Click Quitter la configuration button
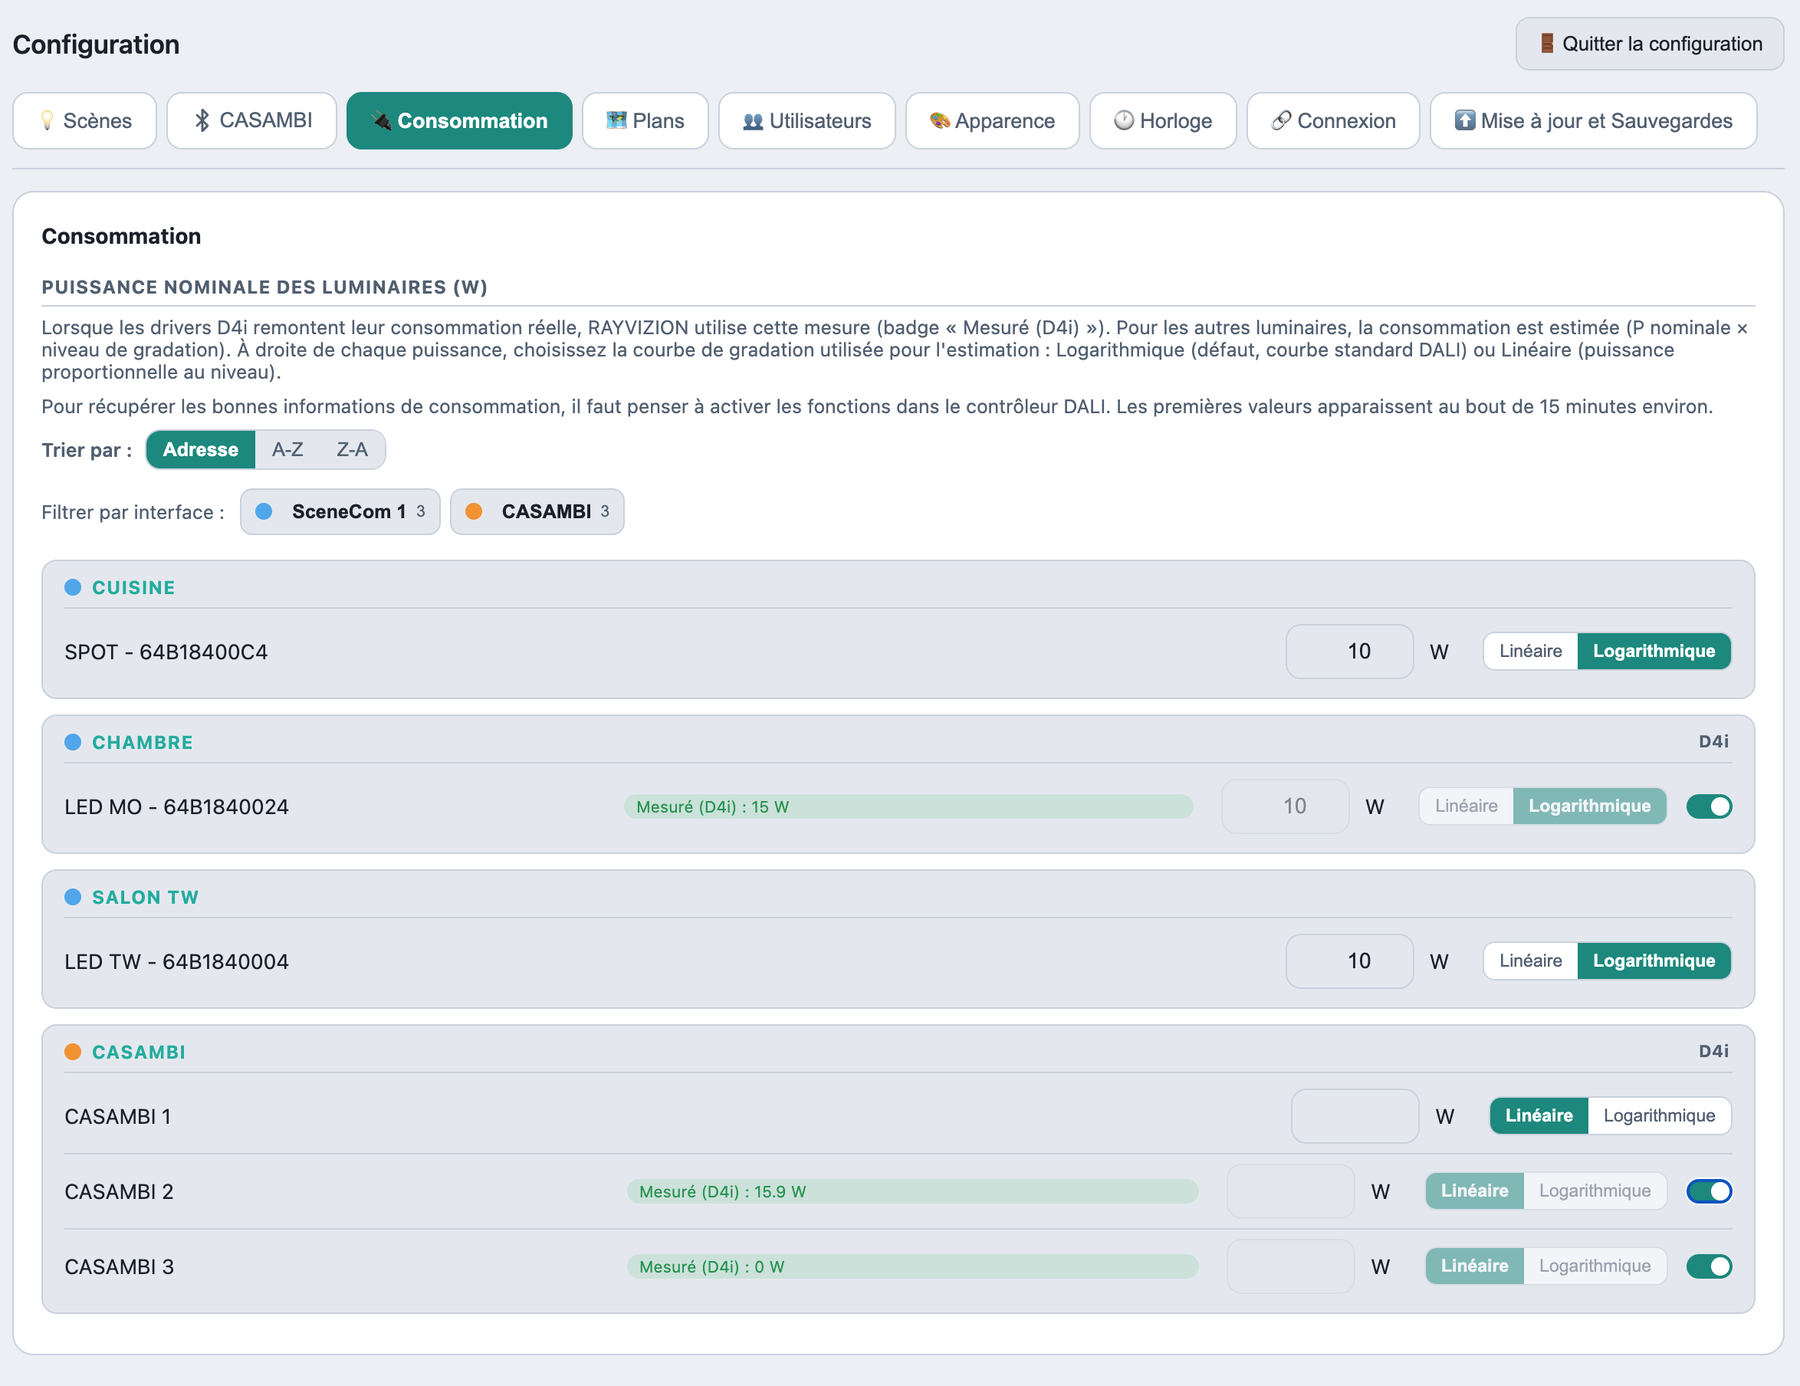Image resolution: width=1800 pixels, height=1386 pixels. coord(1650,44)
